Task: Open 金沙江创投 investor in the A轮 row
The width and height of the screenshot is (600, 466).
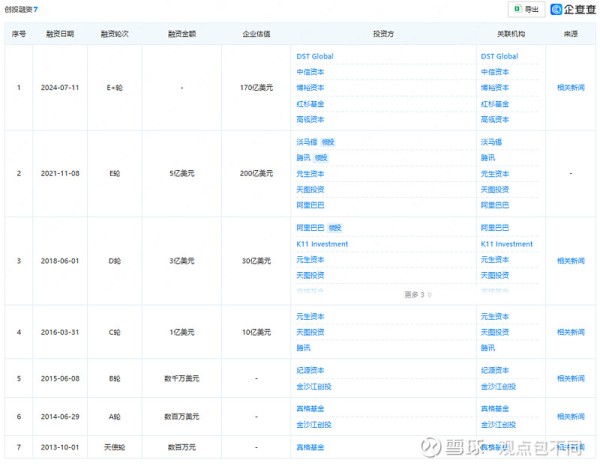Action: pos(313,425)
